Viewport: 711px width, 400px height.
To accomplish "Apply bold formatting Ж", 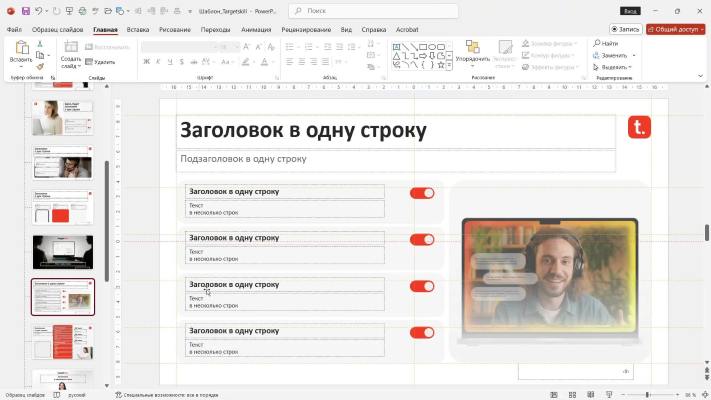I will pyautogui.click(x=146, y=62).
